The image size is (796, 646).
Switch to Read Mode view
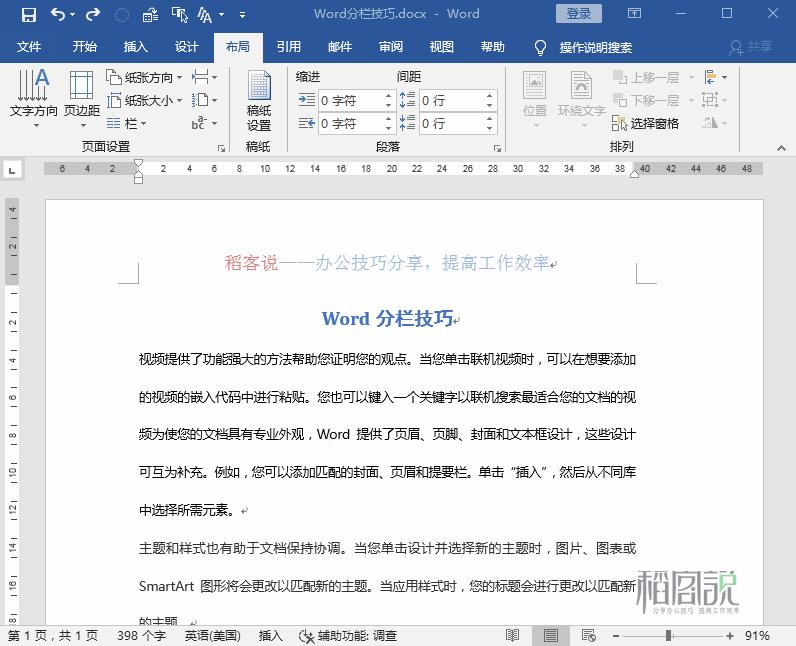[x=512, y=635]
